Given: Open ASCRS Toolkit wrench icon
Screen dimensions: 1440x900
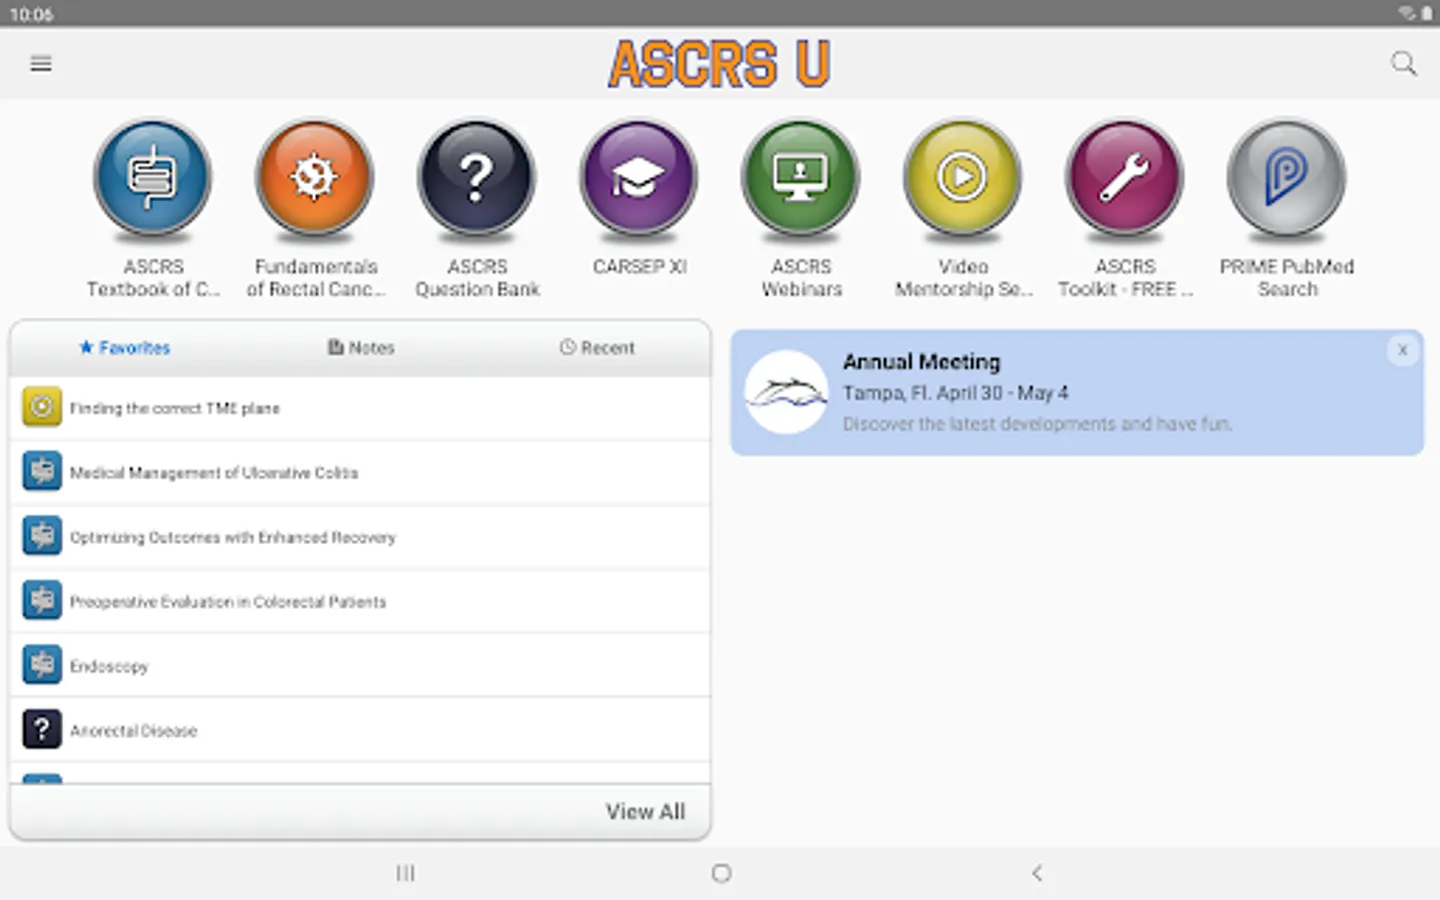Looking at the screenshot, I should coord(1125,178).
